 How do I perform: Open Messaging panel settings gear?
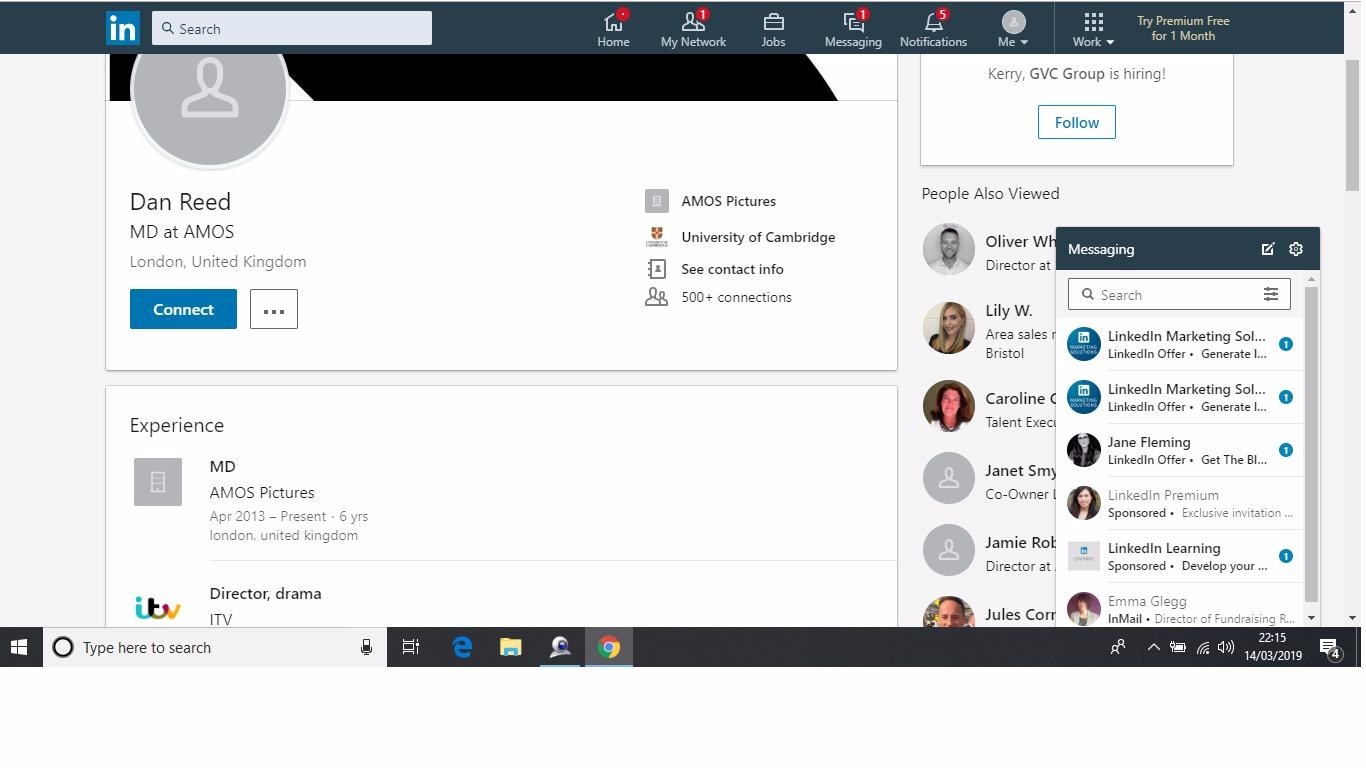[1296, 249]
